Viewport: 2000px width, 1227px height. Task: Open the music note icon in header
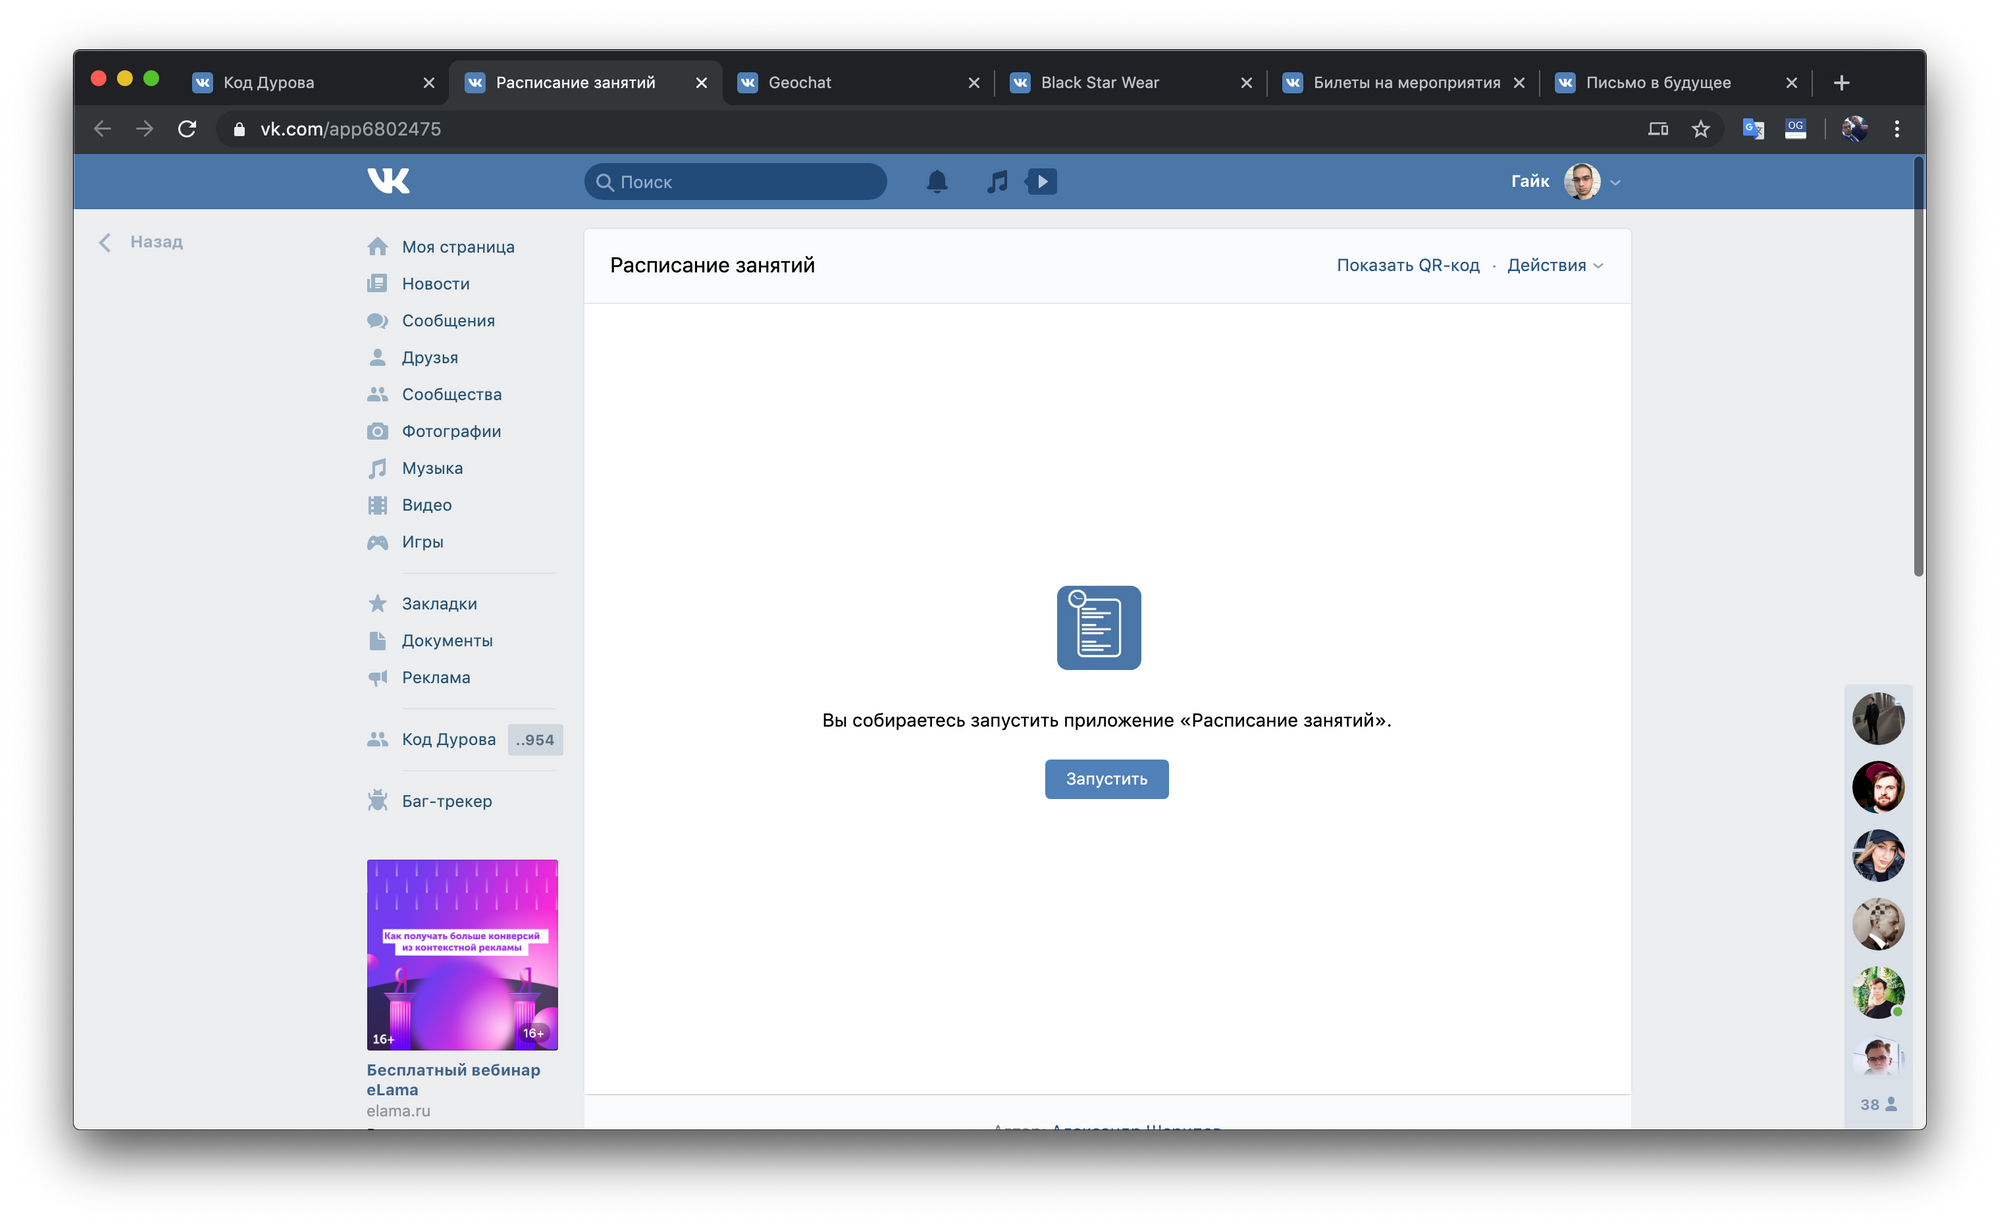click(997, 182)
